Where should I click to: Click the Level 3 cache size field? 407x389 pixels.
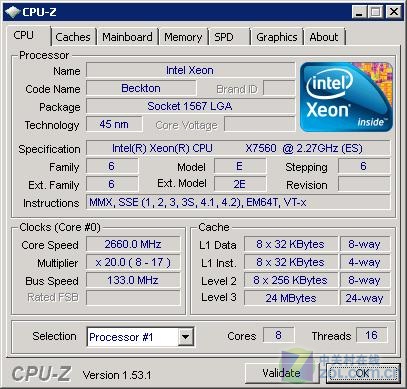(x=291, y=298)
